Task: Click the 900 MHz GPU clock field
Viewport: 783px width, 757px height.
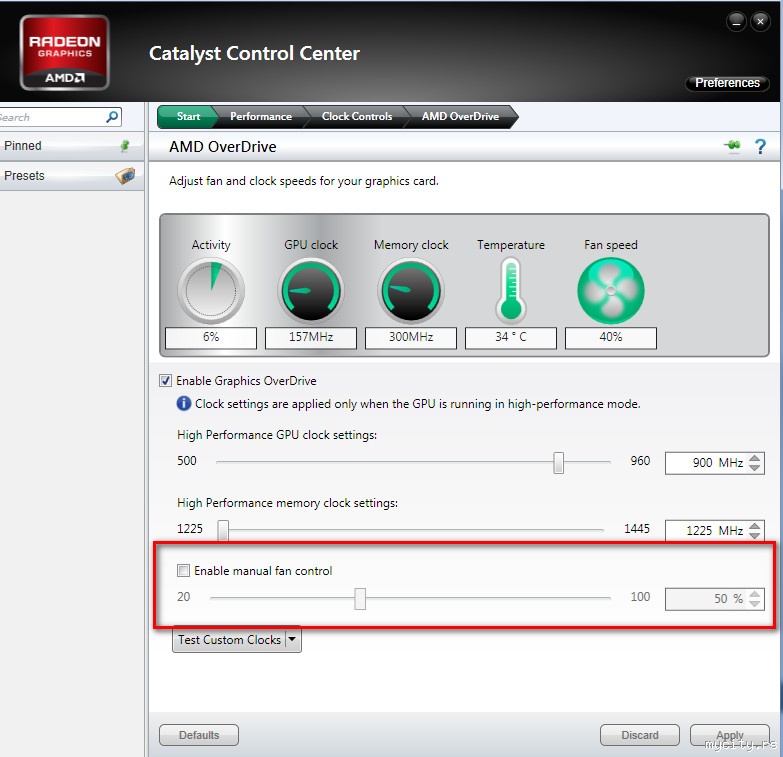Action: tap(715, 463)
